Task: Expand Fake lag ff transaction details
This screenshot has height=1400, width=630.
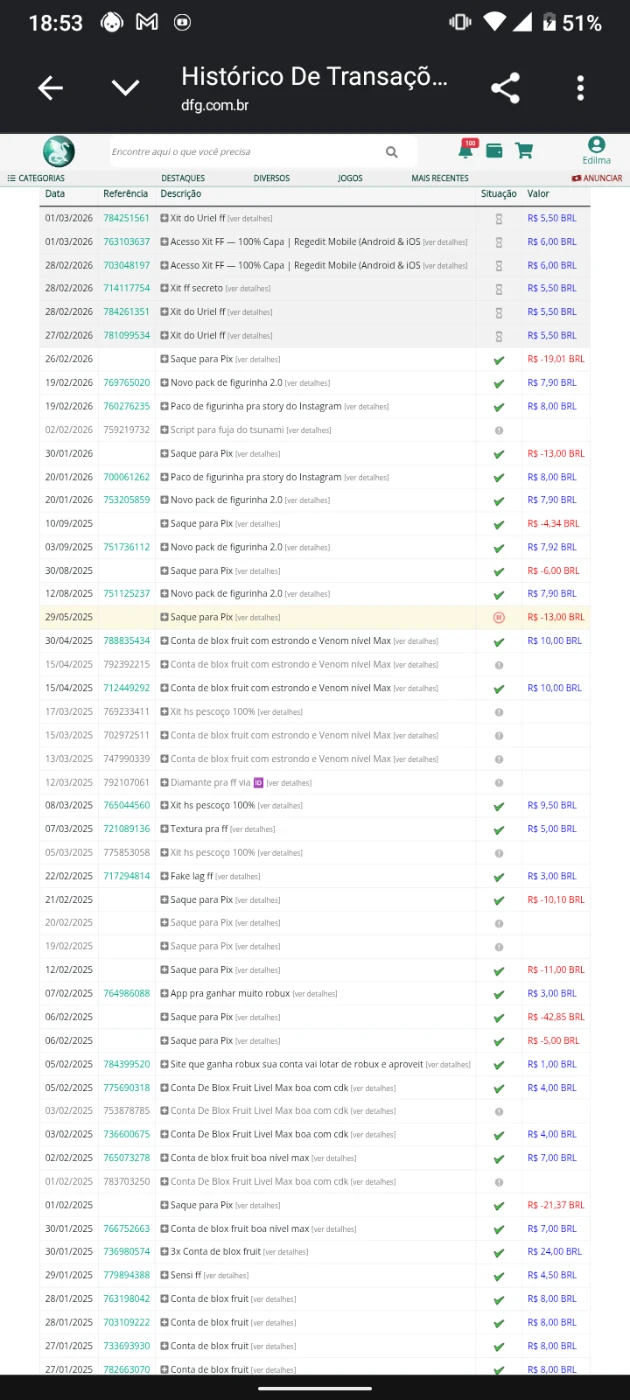Action: [165, 876]
